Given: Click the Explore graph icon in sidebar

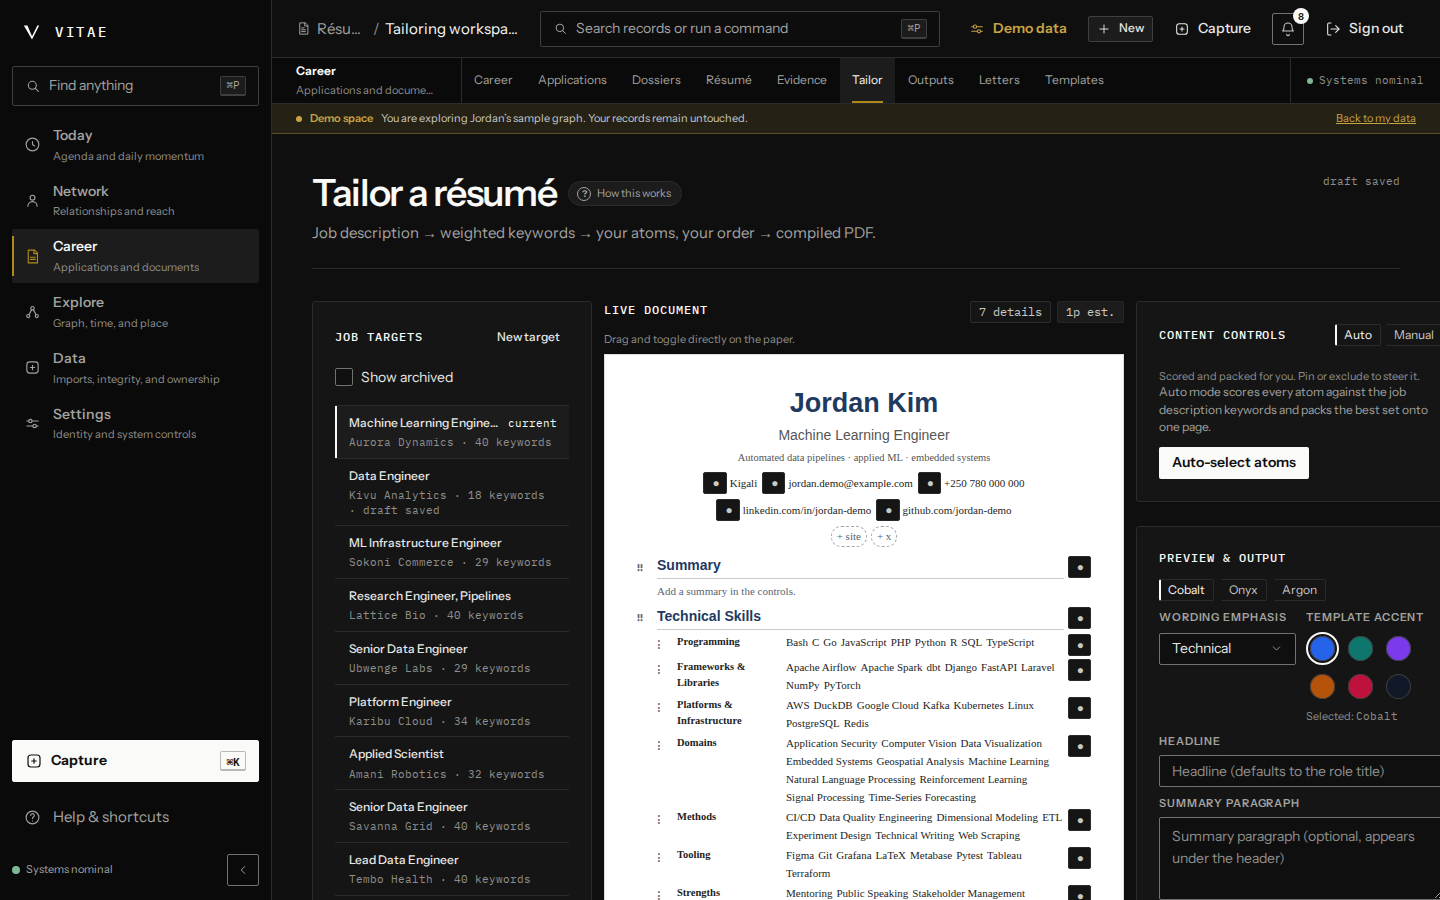Looking at the screenshot, I should click(x=33, y=312).
